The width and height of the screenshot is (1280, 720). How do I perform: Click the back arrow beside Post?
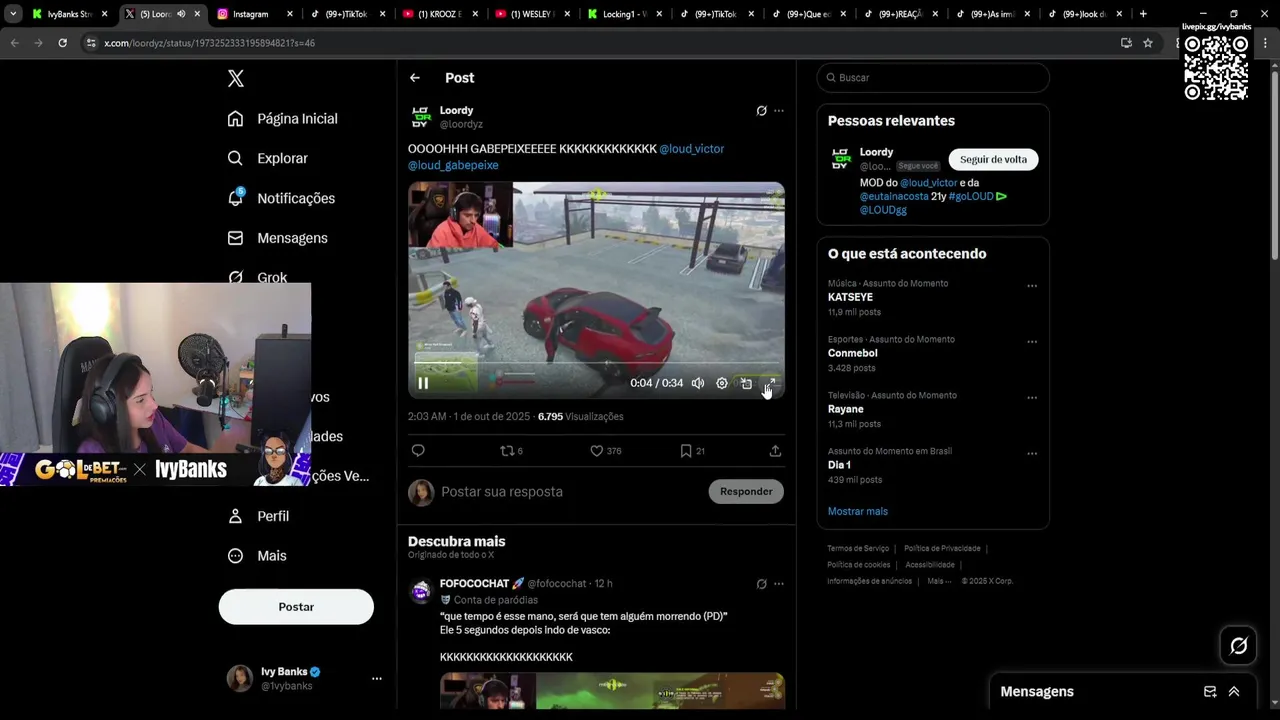click(x=414, y=78)
